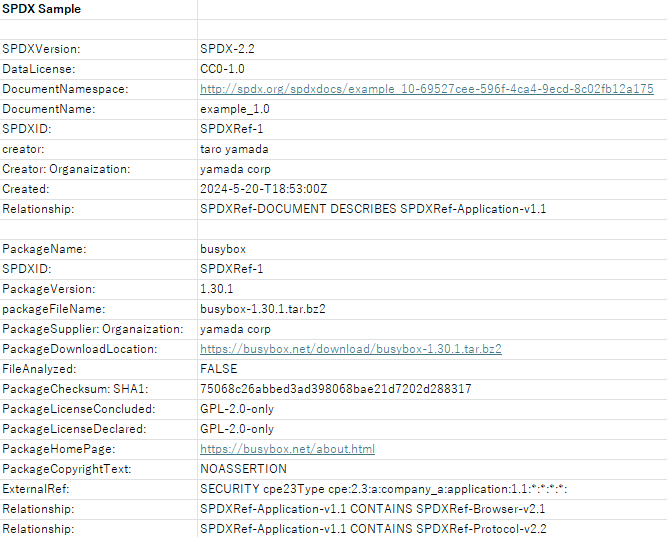667x537 pixels.
Task: Select the 'CONTAINS SPDXRef-Protocol-v2.2' relationship cell
Action: pyautogui.click(x=373, y=529)
